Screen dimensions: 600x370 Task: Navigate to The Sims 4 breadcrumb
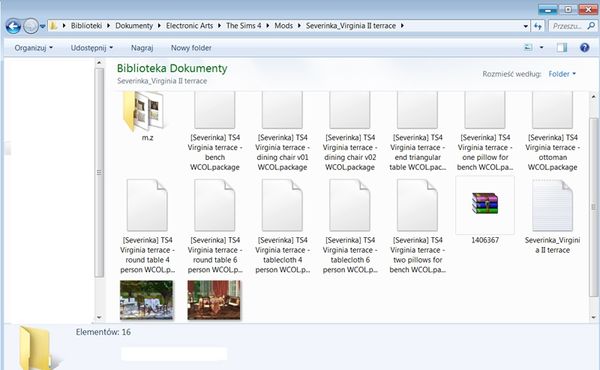click(x=244, y=26)
